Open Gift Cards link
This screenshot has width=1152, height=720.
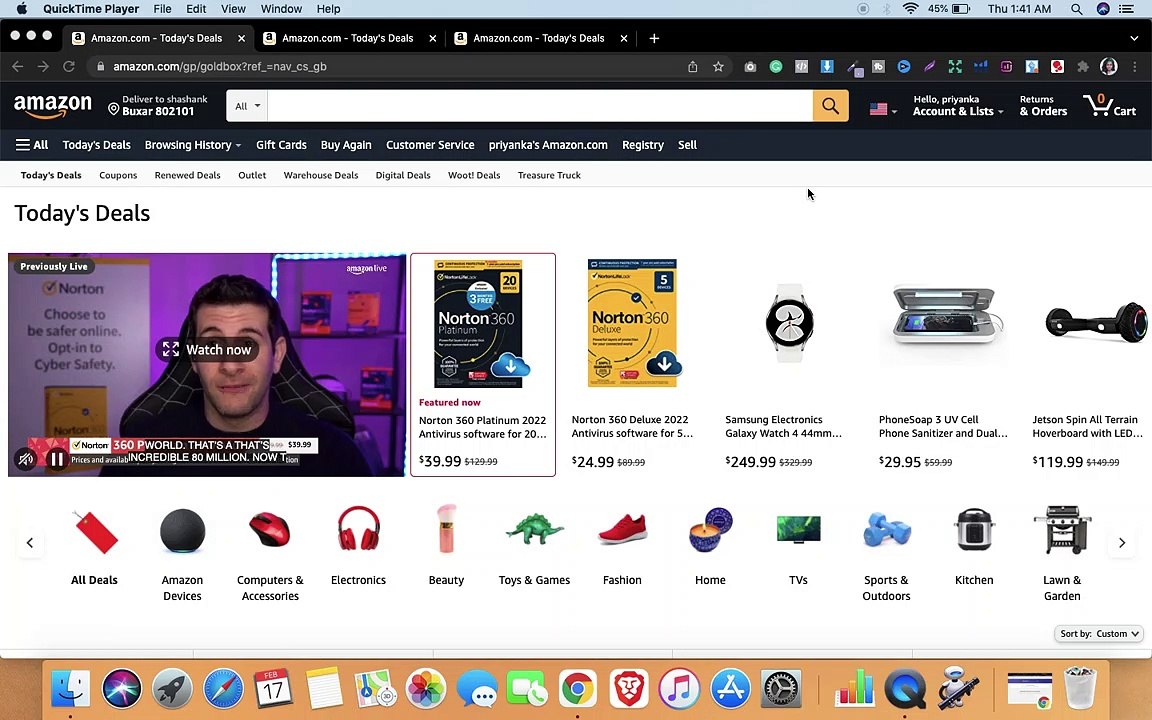281,145
